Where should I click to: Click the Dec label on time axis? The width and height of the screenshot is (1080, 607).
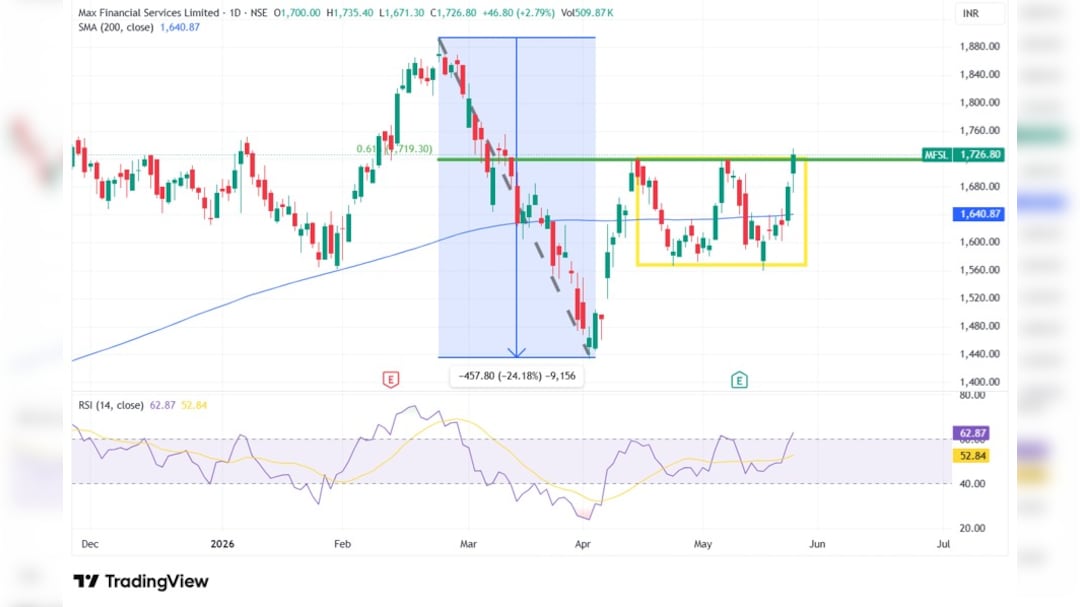[x=90, y=544]
